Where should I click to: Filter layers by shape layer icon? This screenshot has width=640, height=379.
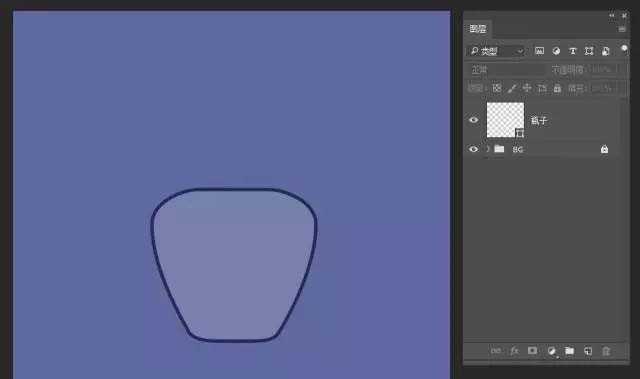coord(589,51)
